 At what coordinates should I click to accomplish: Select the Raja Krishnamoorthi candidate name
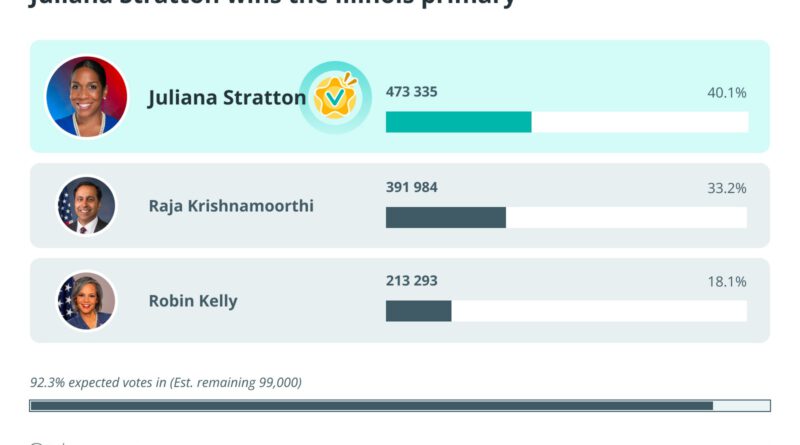pyautogui.click(x=231, y=206)
